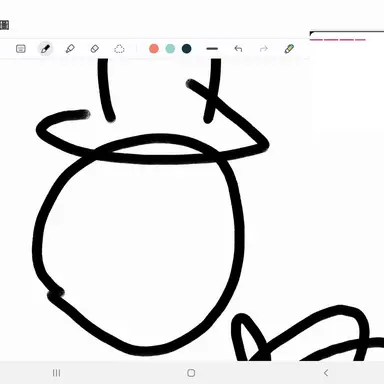Open the keyboard text input tool
The height and width of the screenshot is (384, 384).
21,49
